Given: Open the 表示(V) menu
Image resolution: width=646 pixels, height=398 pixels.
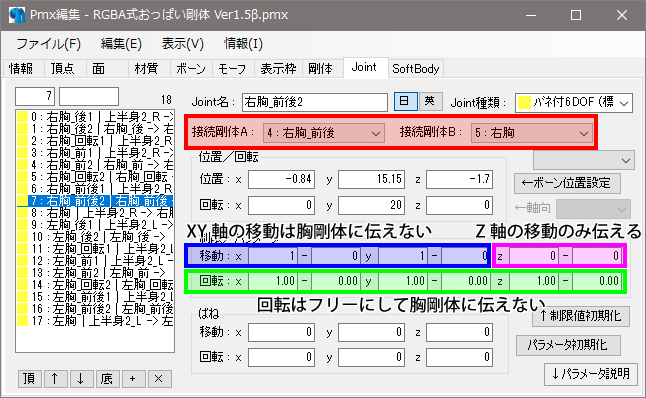Looking at the screenshot, I should click(183, 44).
